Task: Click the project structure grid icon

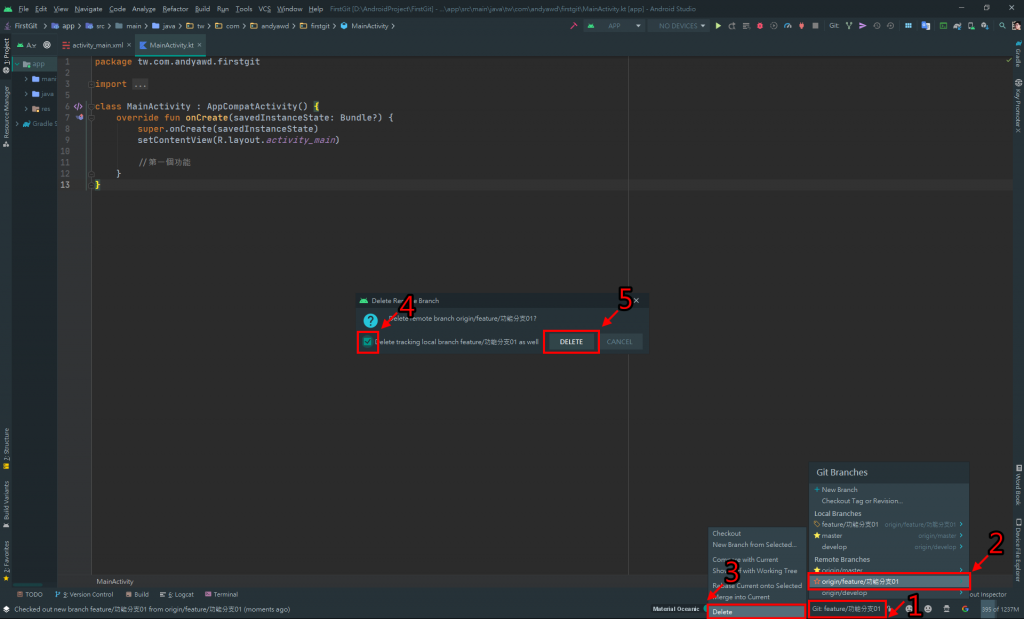Action: (x=908, y=26)
